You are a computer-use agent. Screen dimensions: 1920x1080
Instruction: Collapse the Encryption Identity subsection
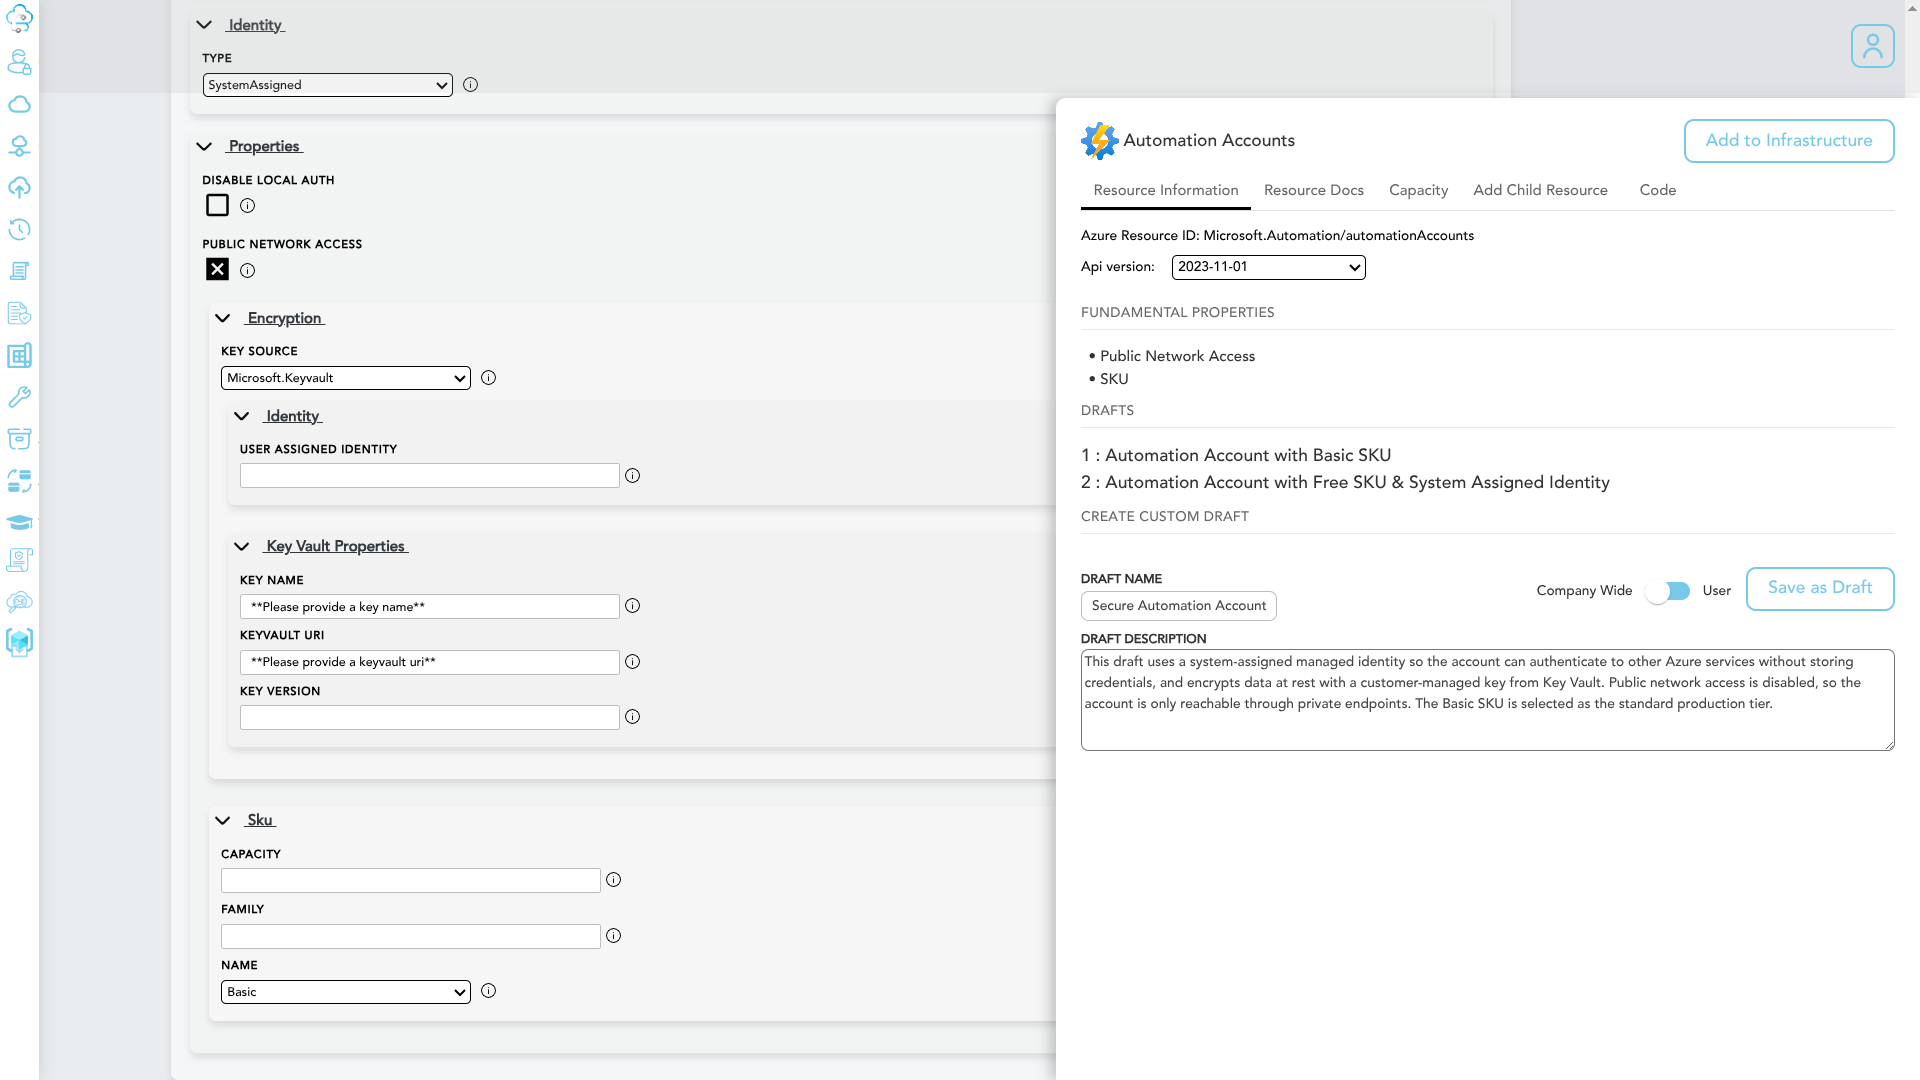tap(242, 416)
